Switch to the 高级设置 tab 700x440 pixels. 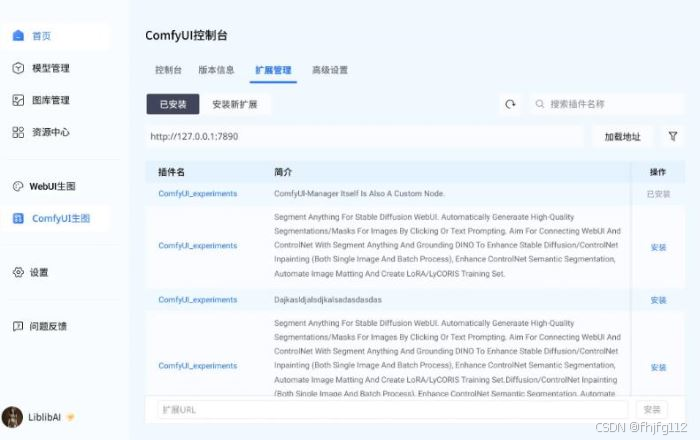330,70
